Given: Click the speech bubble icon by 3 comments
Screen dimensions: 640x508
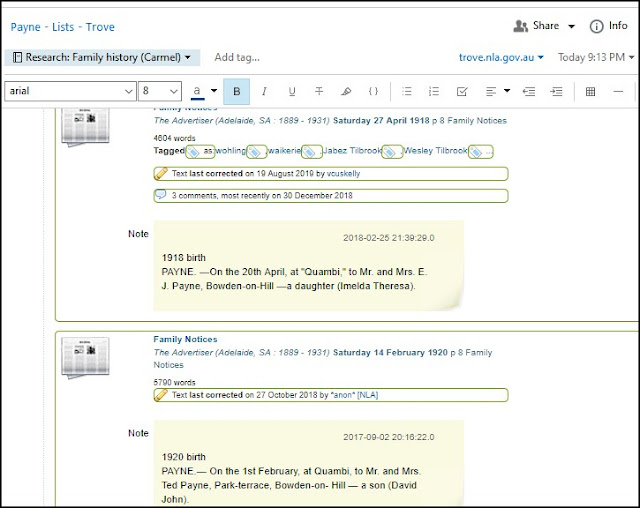Looking at the screenshot, I should coord(161,195).
